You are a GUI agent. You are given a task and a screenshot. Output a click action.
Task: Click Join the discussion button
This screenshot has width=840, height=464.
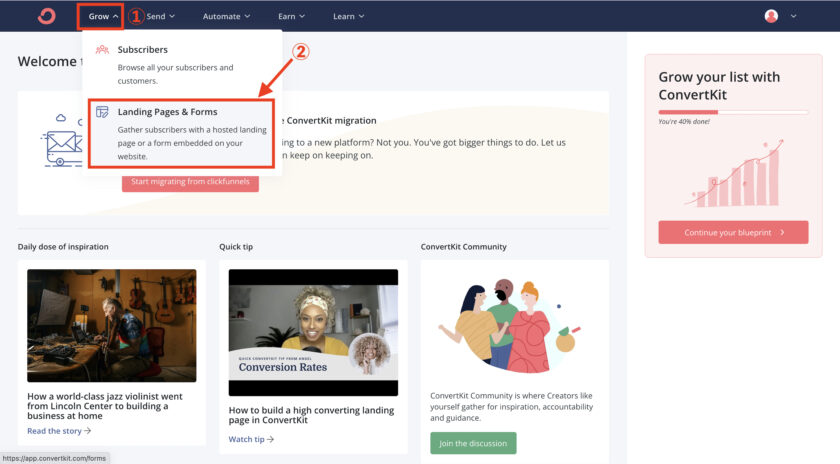473,443
